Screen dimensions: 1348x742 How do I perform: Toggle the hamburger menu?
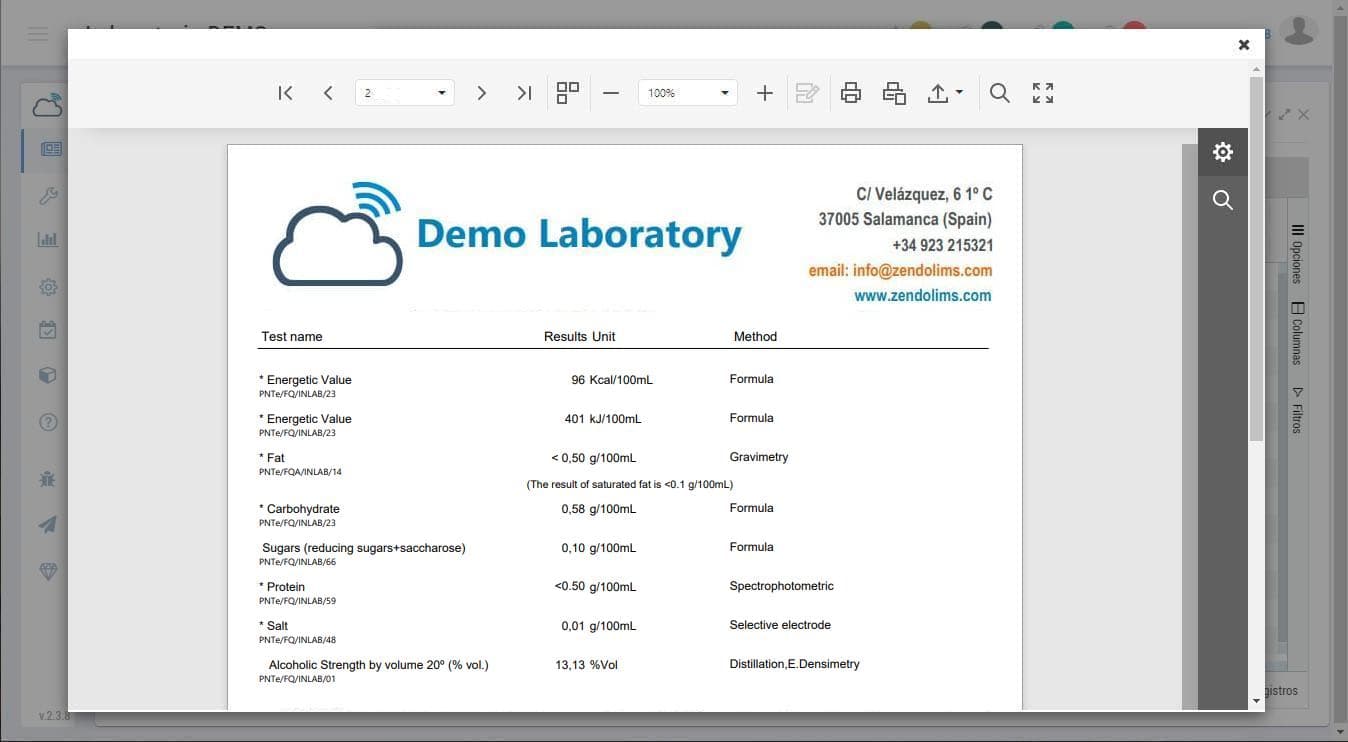coord(38,34)
